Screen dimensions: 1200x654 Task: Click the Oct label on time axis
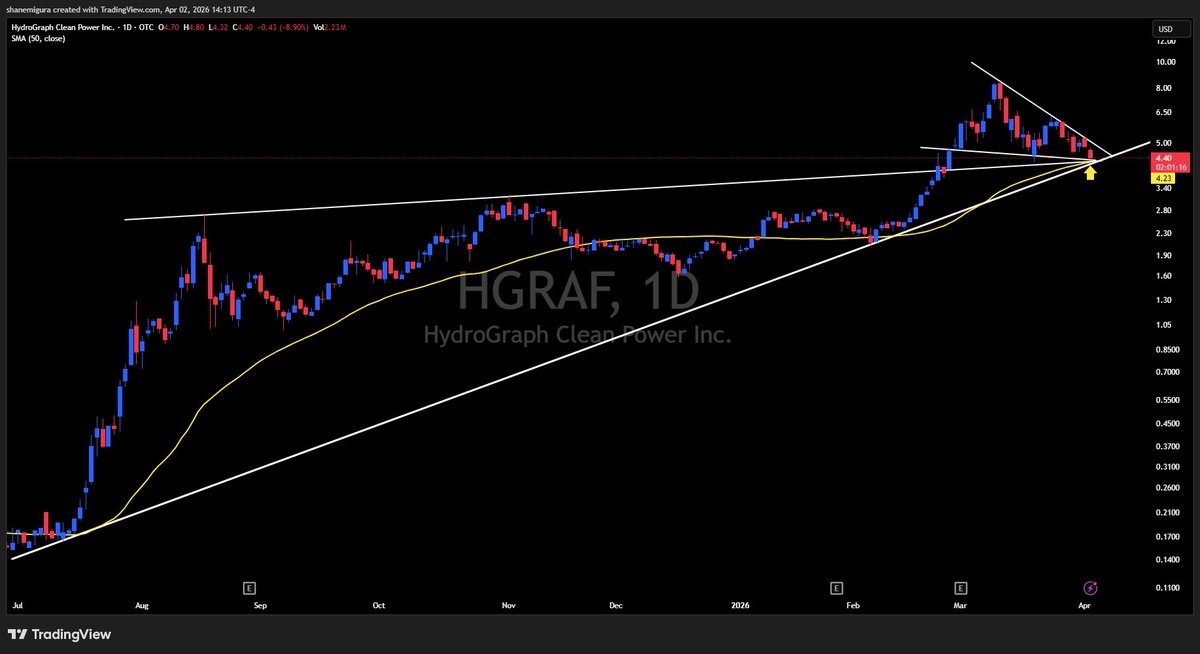pyautogui.click(x=378, y=606)
